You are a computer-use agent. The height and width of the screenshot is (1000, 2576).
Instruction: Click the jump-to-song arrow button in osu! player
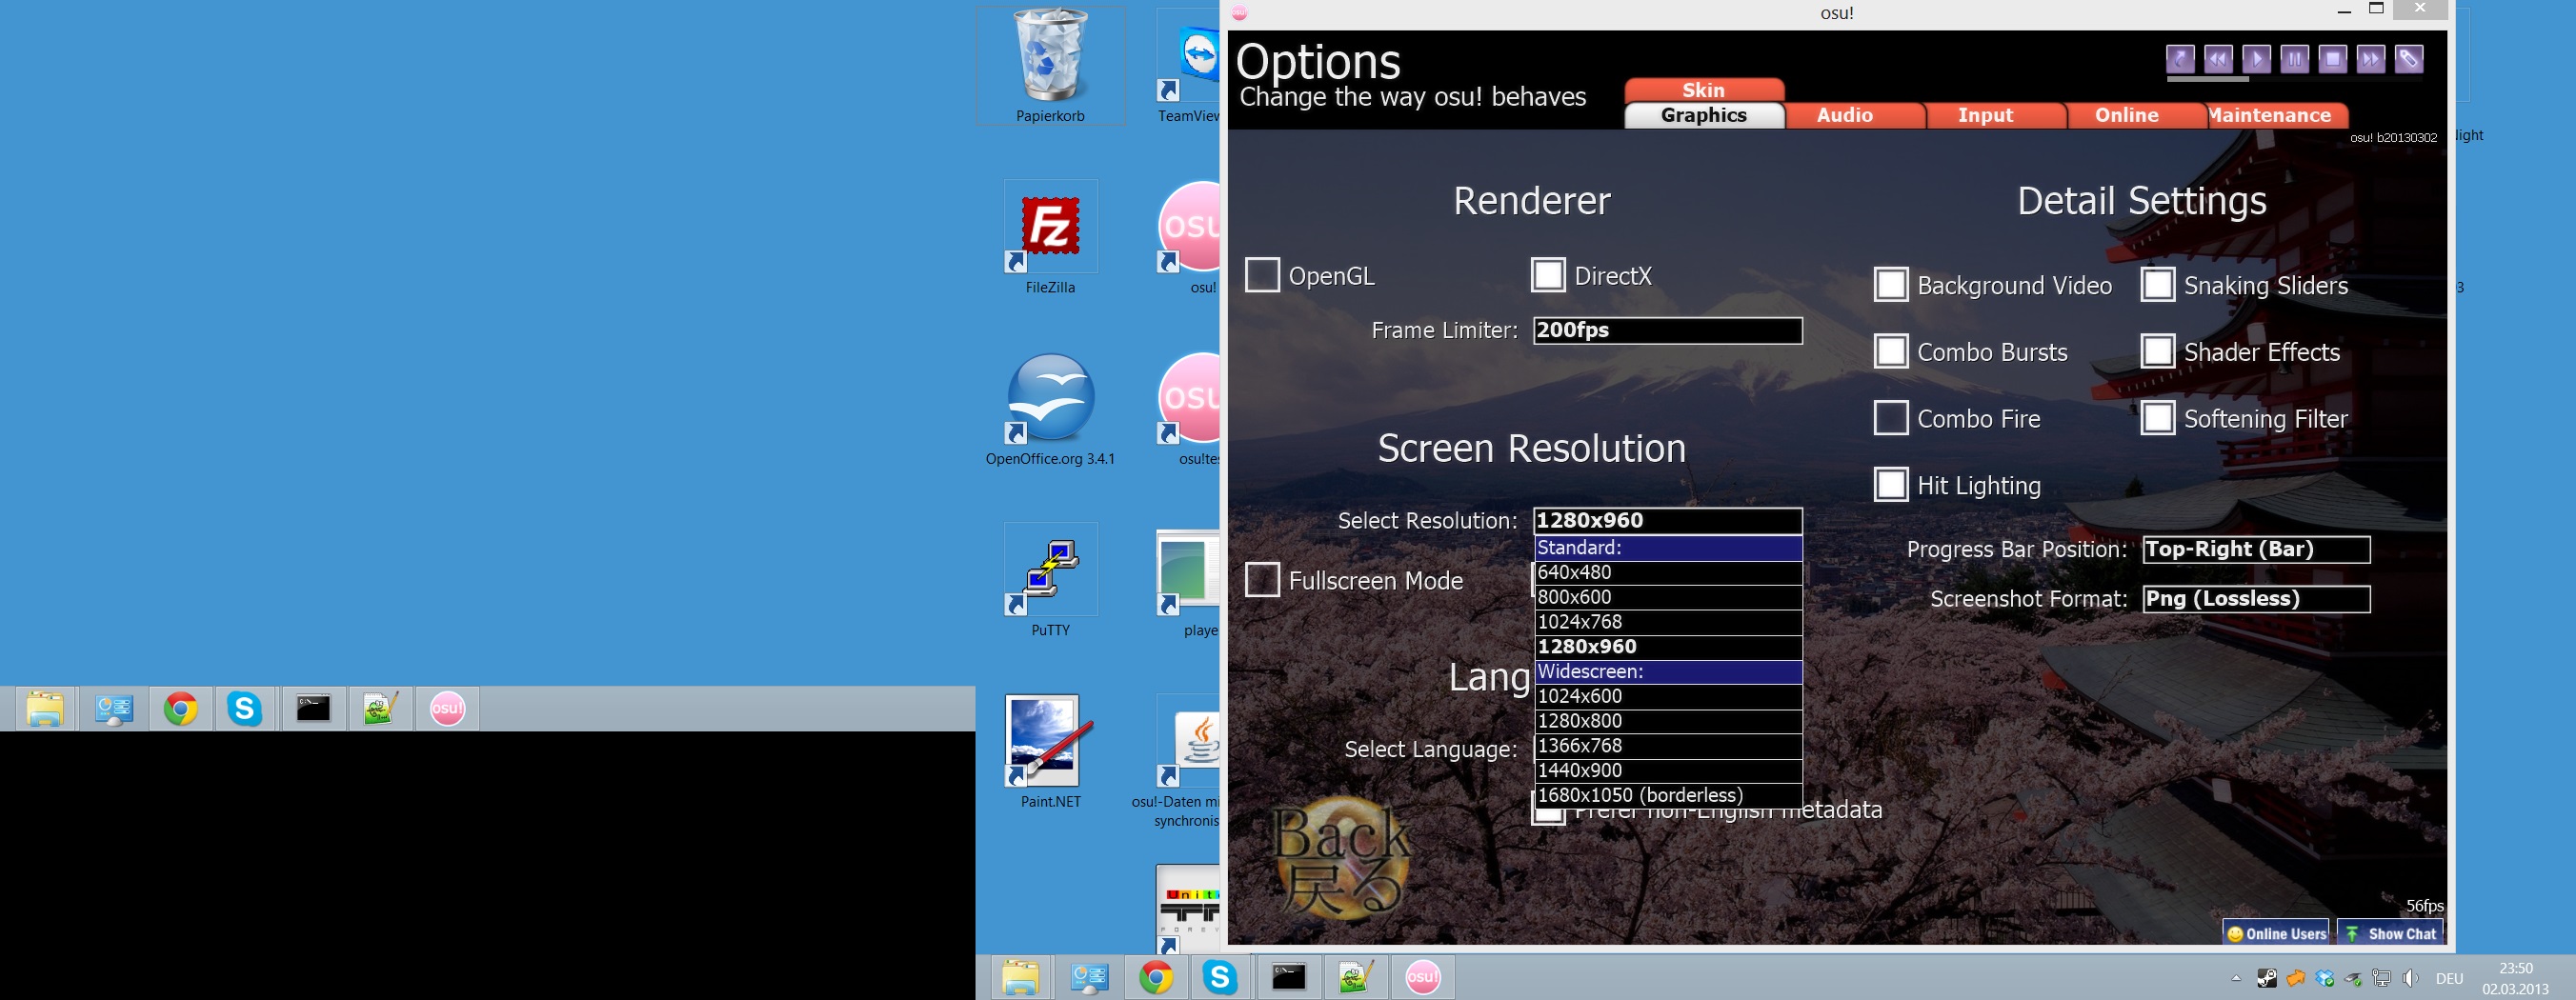2180,59
